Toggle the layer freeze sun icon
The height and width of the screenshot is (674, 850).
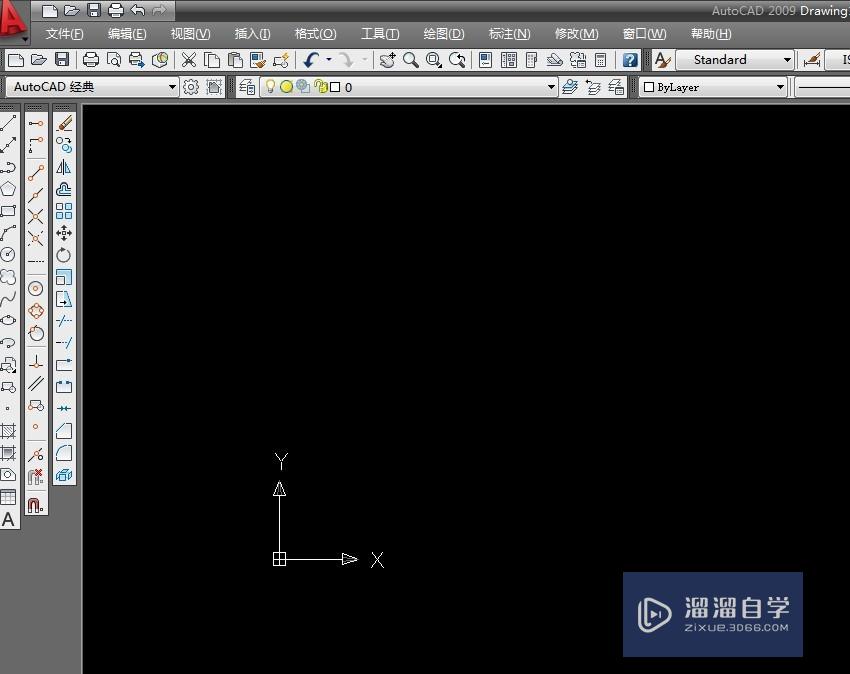coord(286,87)
